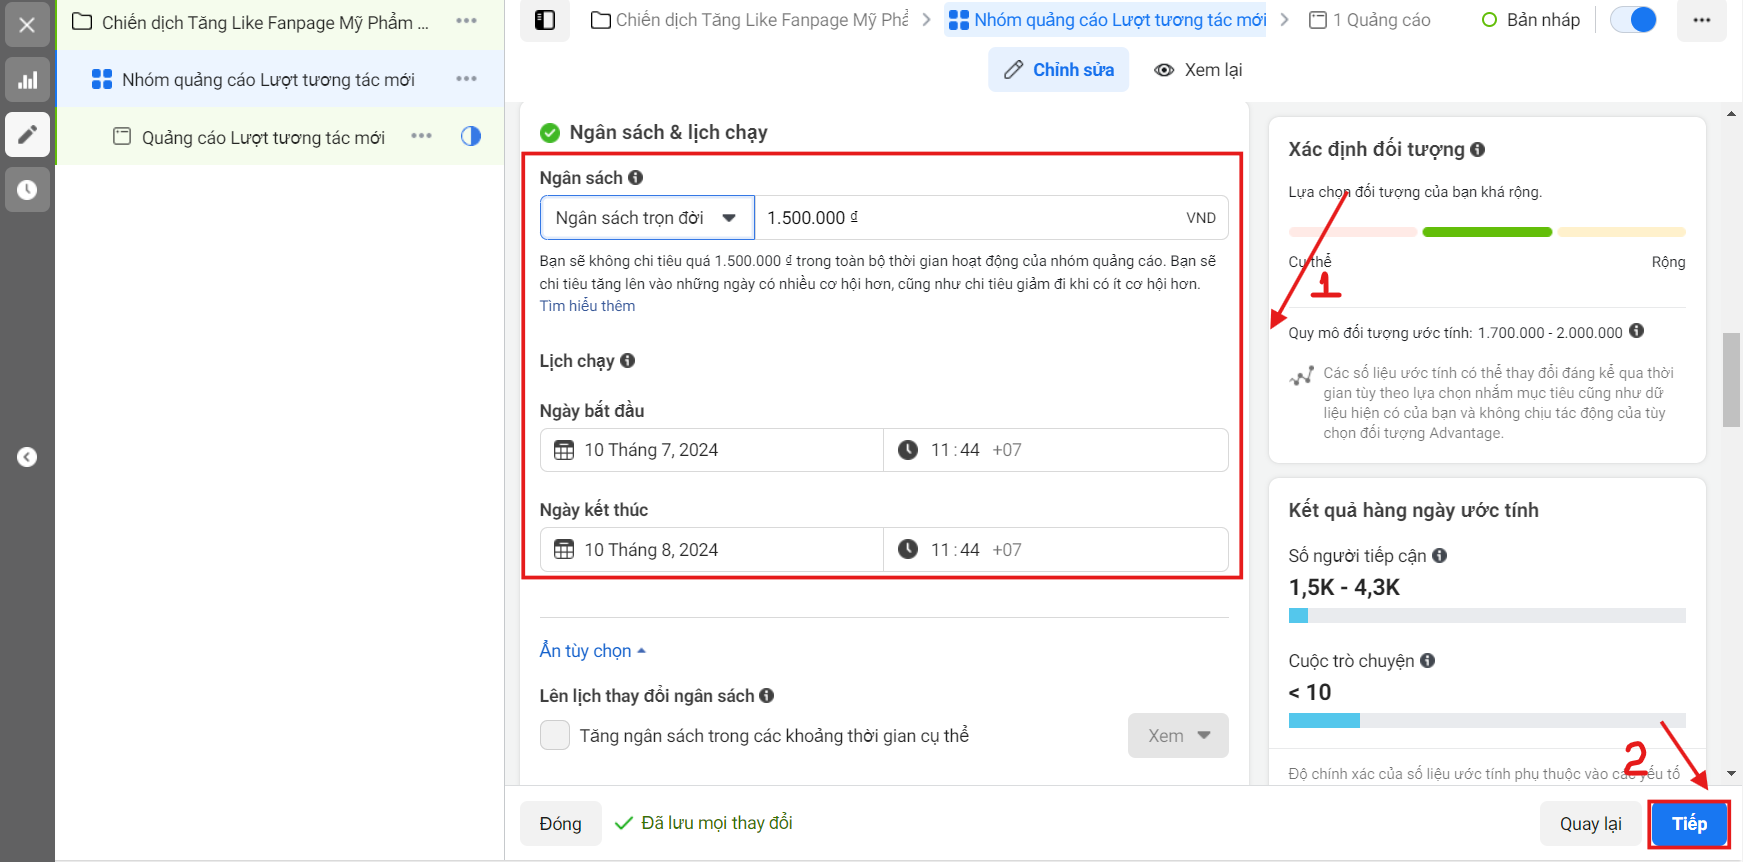Select campaign Chiến dịch Tăng Like Fanpage in tree
This screenshot has height=862, width=1743.
click(265, 22)
